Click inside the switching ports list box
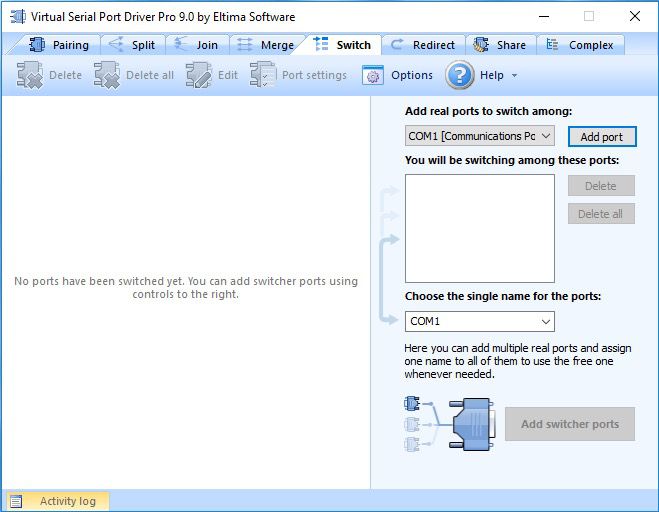 tap(480, 229)
